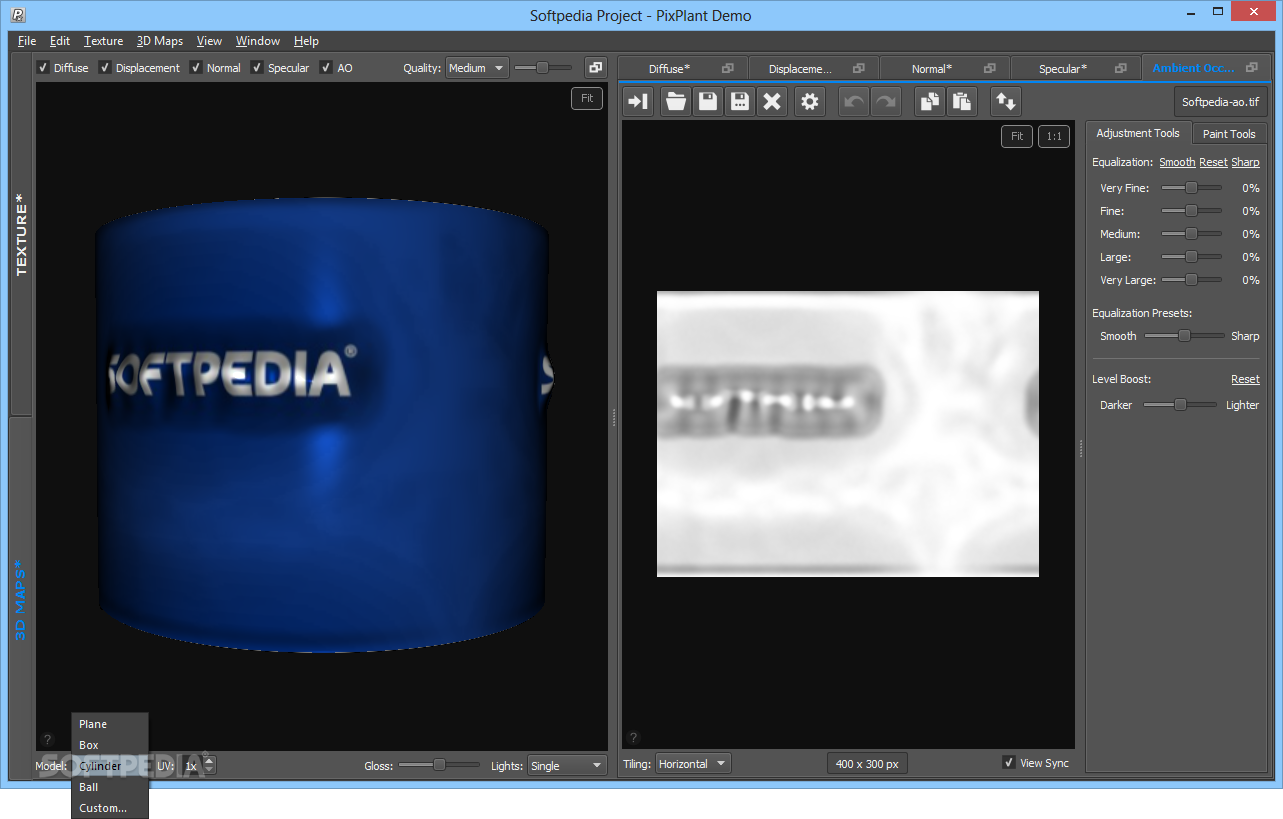Open the Window menu
The image size is (1283, 819).
coord(258,41)
